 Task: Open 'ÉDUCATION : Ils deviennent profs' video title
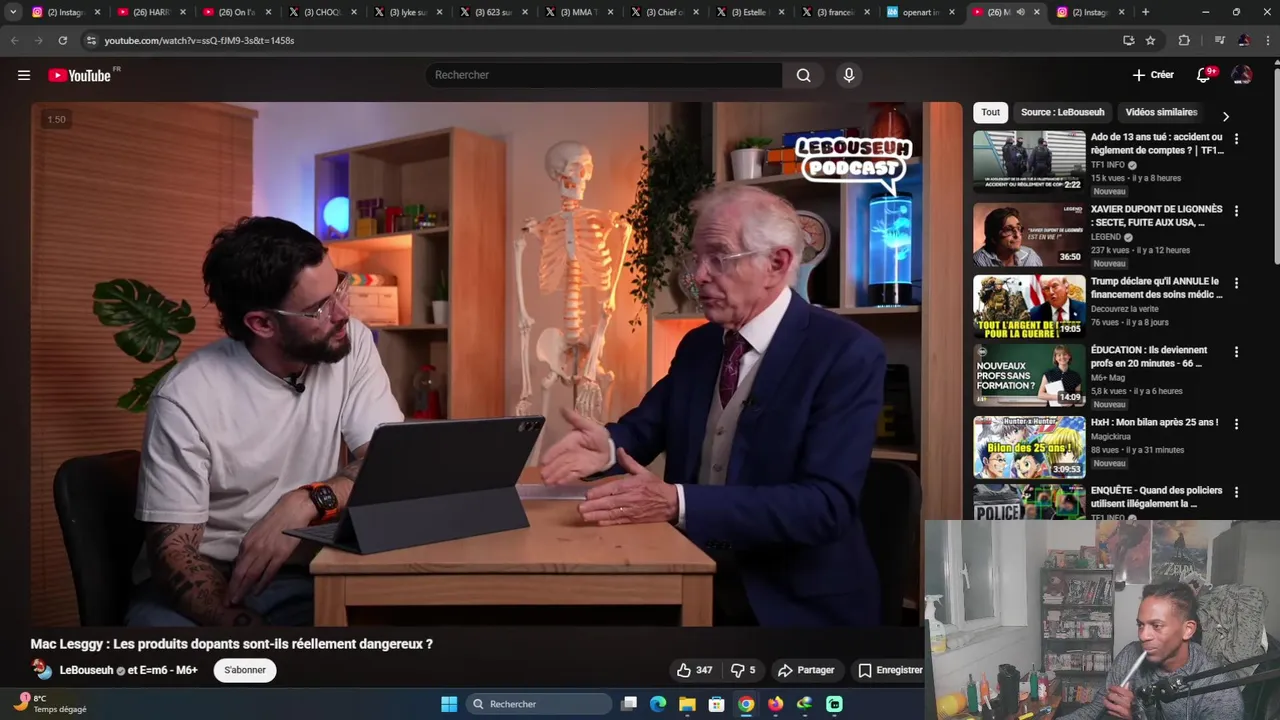pyautogui.click(x=1149, y=357)
